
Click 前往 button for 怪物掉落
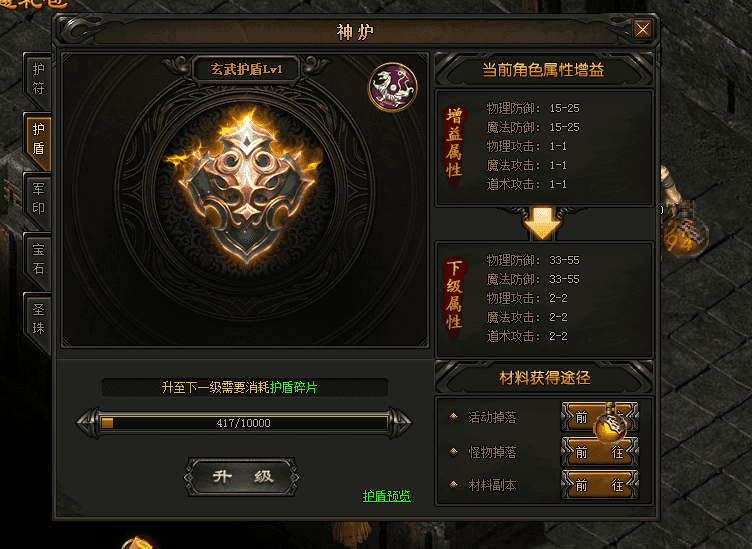(600, 452)
